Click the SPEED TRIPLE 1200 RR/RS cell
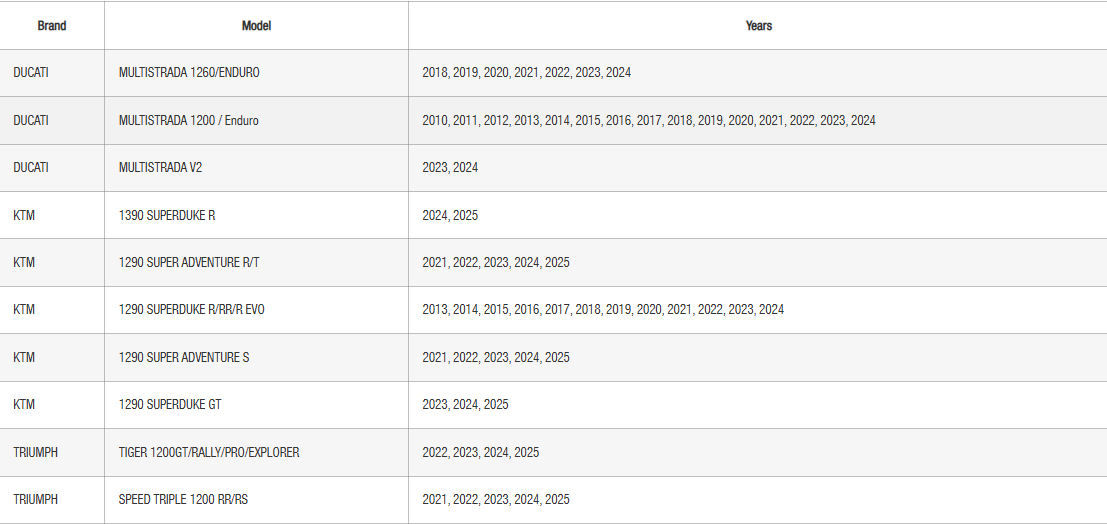This screenshot has width=1107, height=524. 183,499
